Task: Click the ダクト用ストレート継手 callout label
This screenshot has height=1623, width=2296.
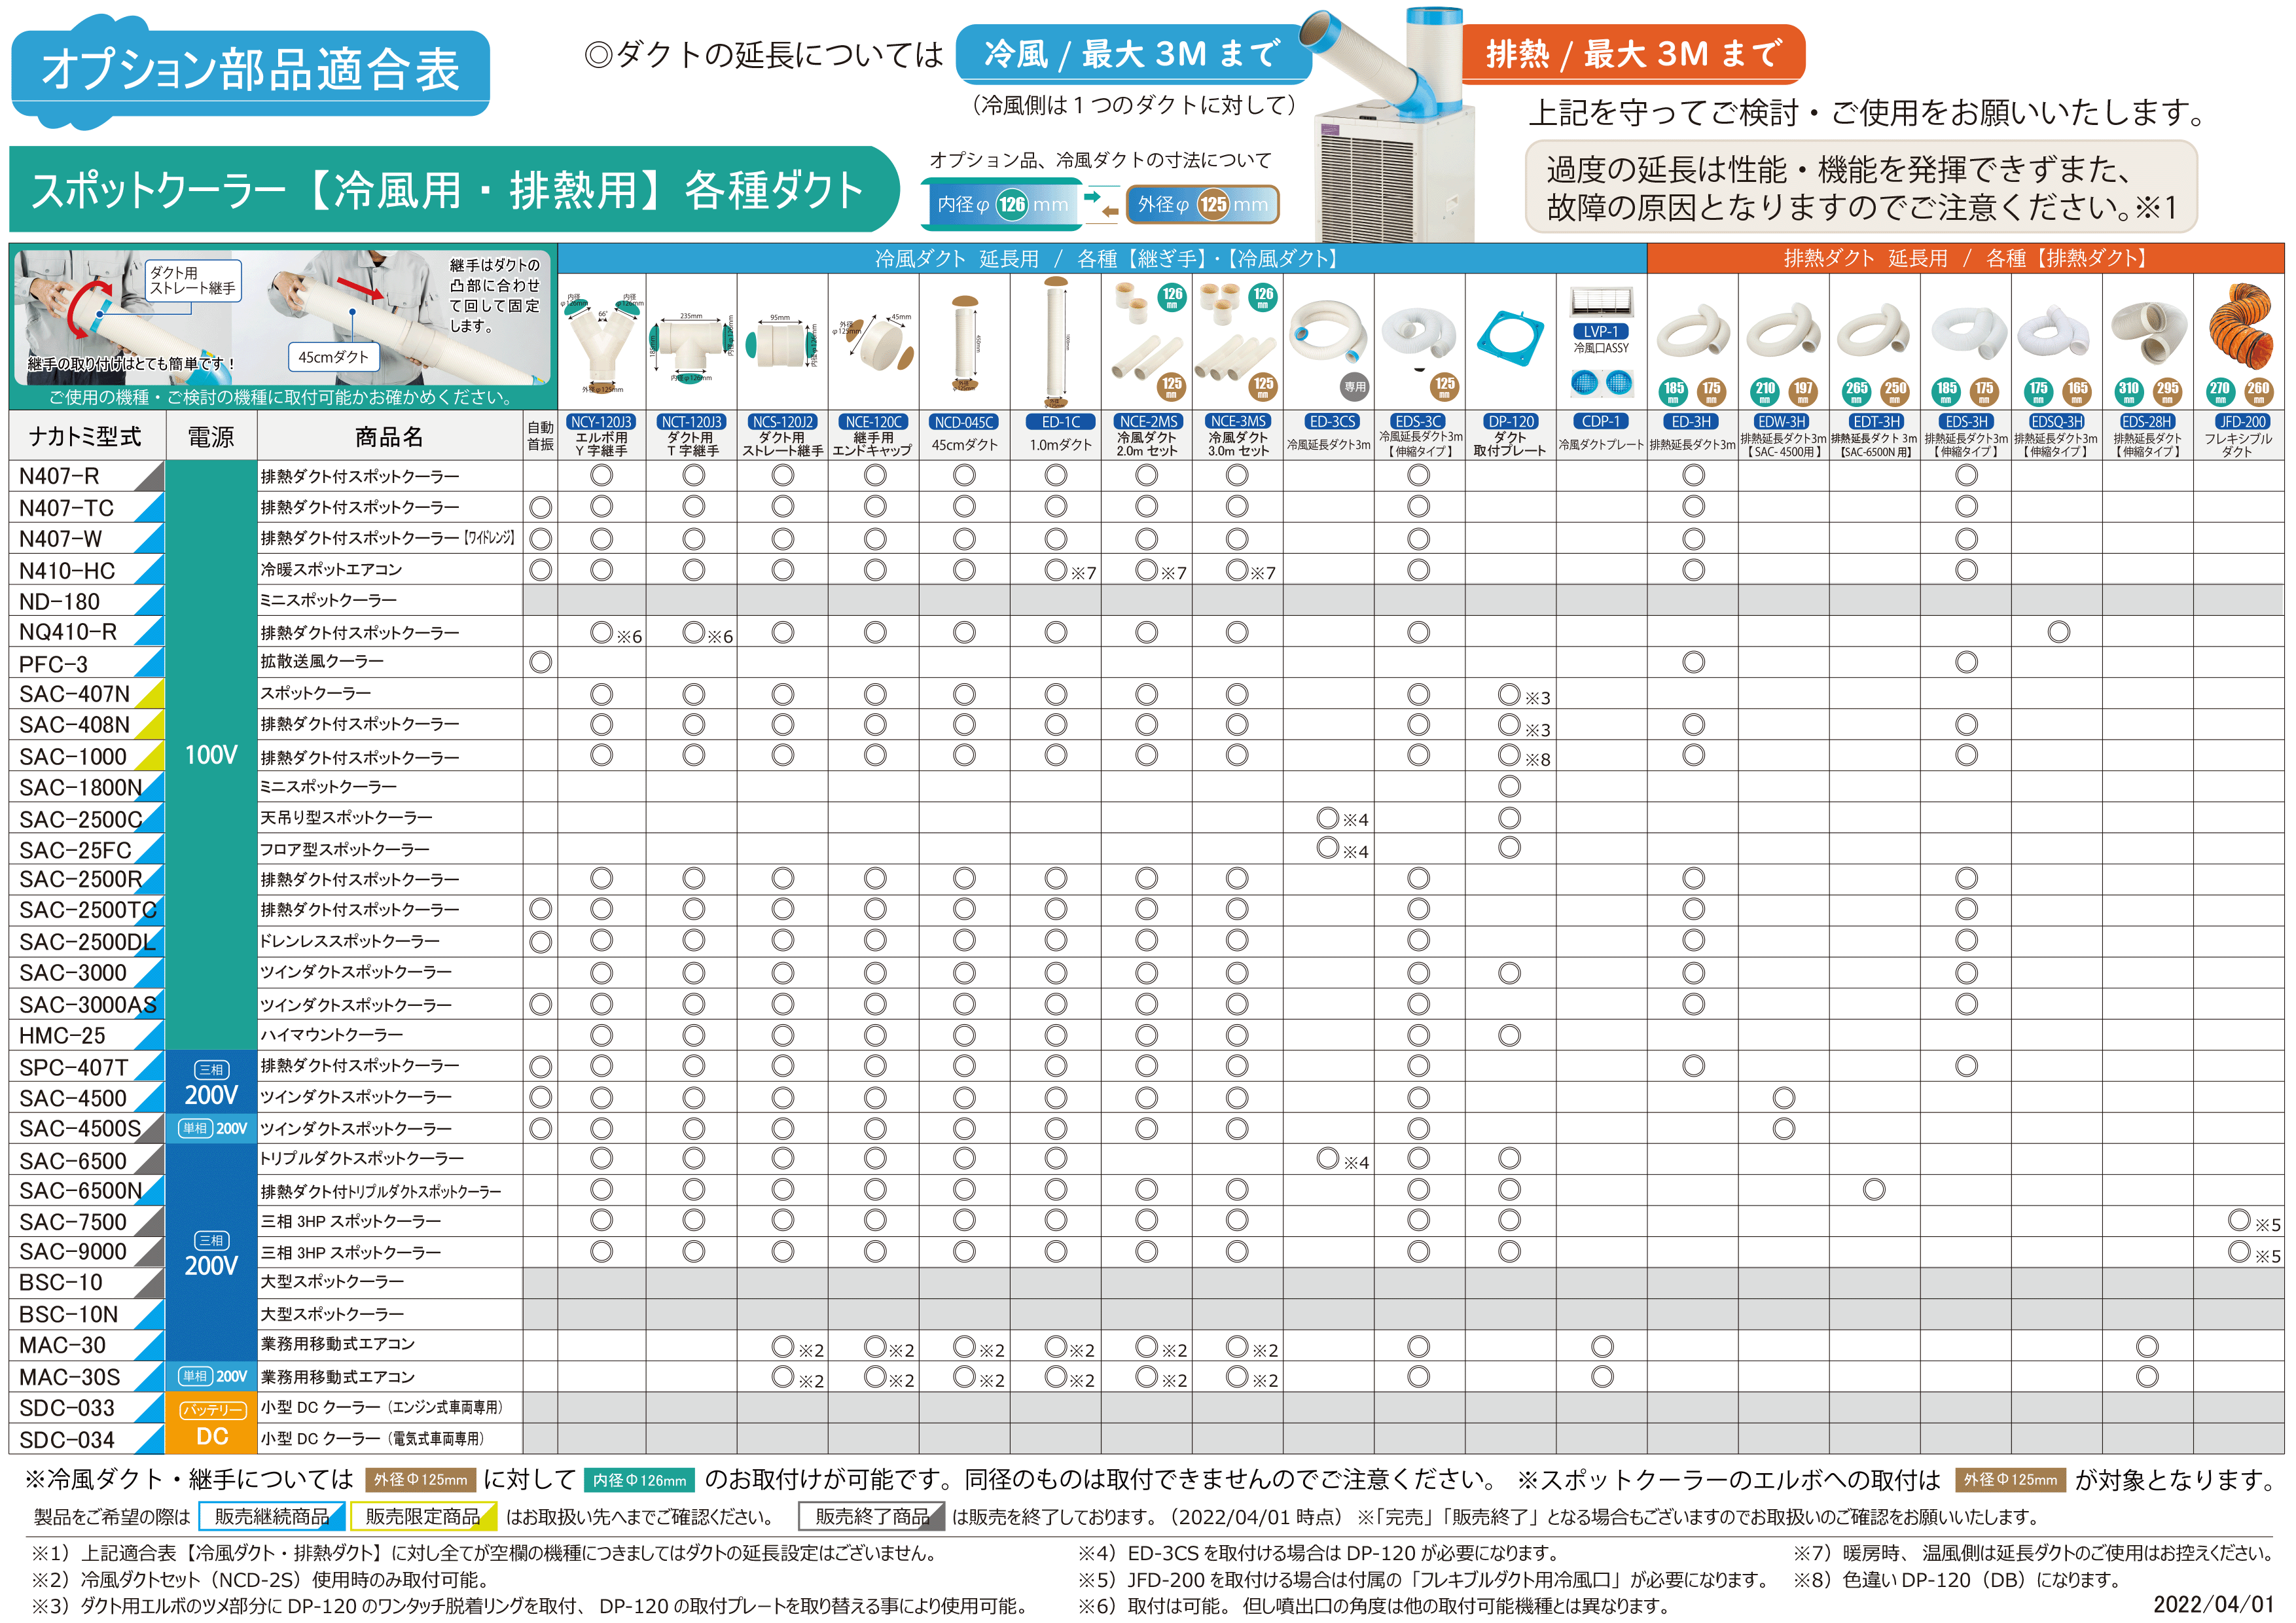Action: click(x=193, y=280)
